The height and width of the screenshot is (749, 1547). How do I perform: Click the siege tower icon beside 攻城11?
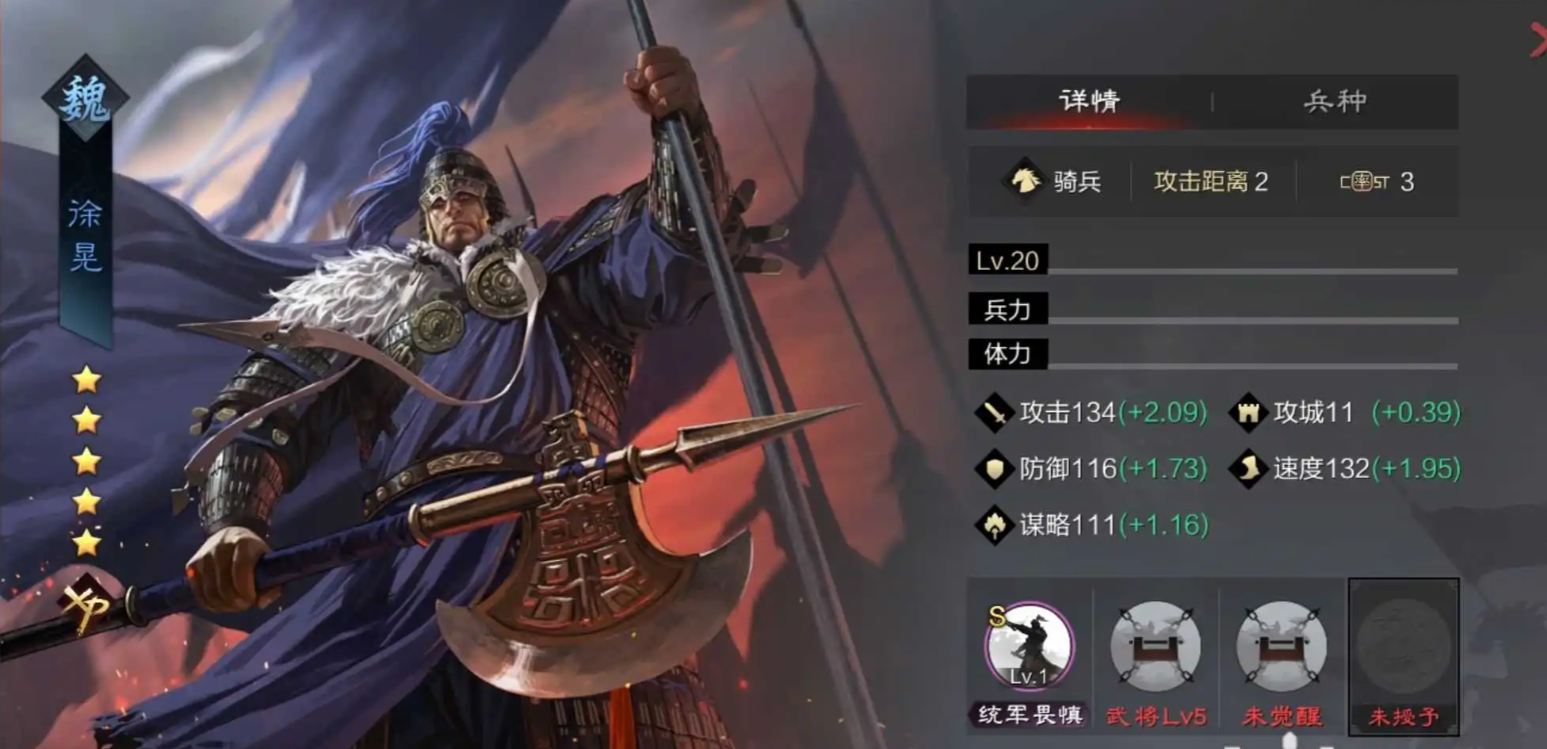click(1248, 412)
